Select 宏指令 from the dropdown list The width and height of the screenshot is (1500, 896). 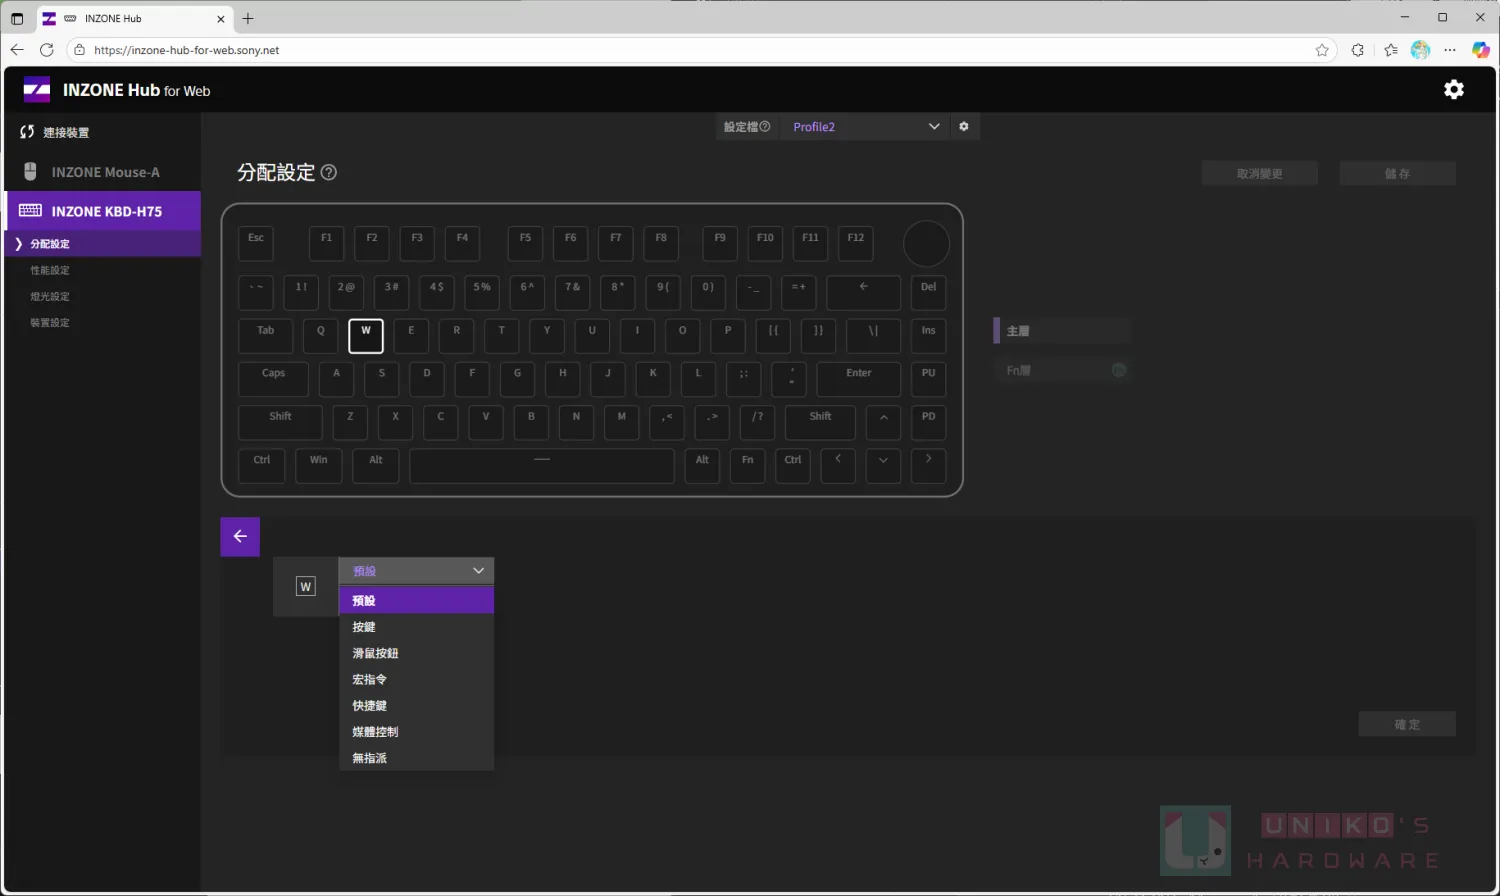tap(370, 680)
